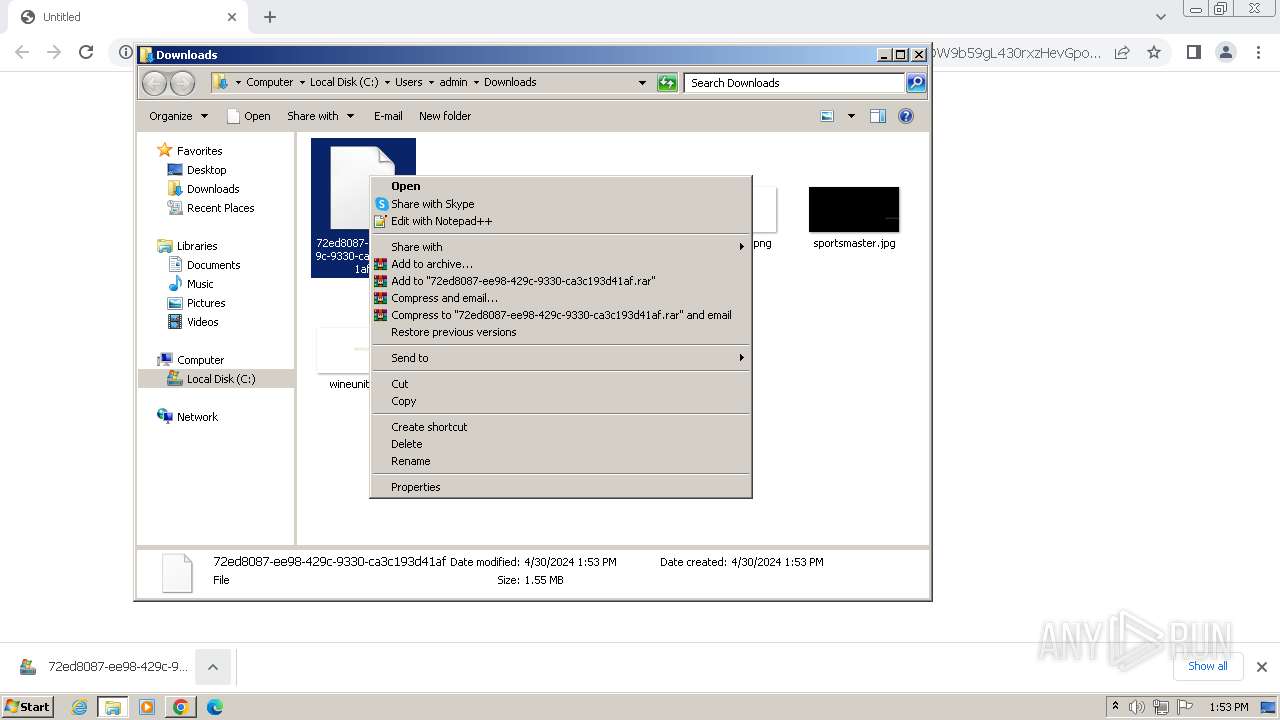The width and height of the screenshot is (1280, 720).
Task: Open a new Chrome tab
Action: (x=270, y=17)
